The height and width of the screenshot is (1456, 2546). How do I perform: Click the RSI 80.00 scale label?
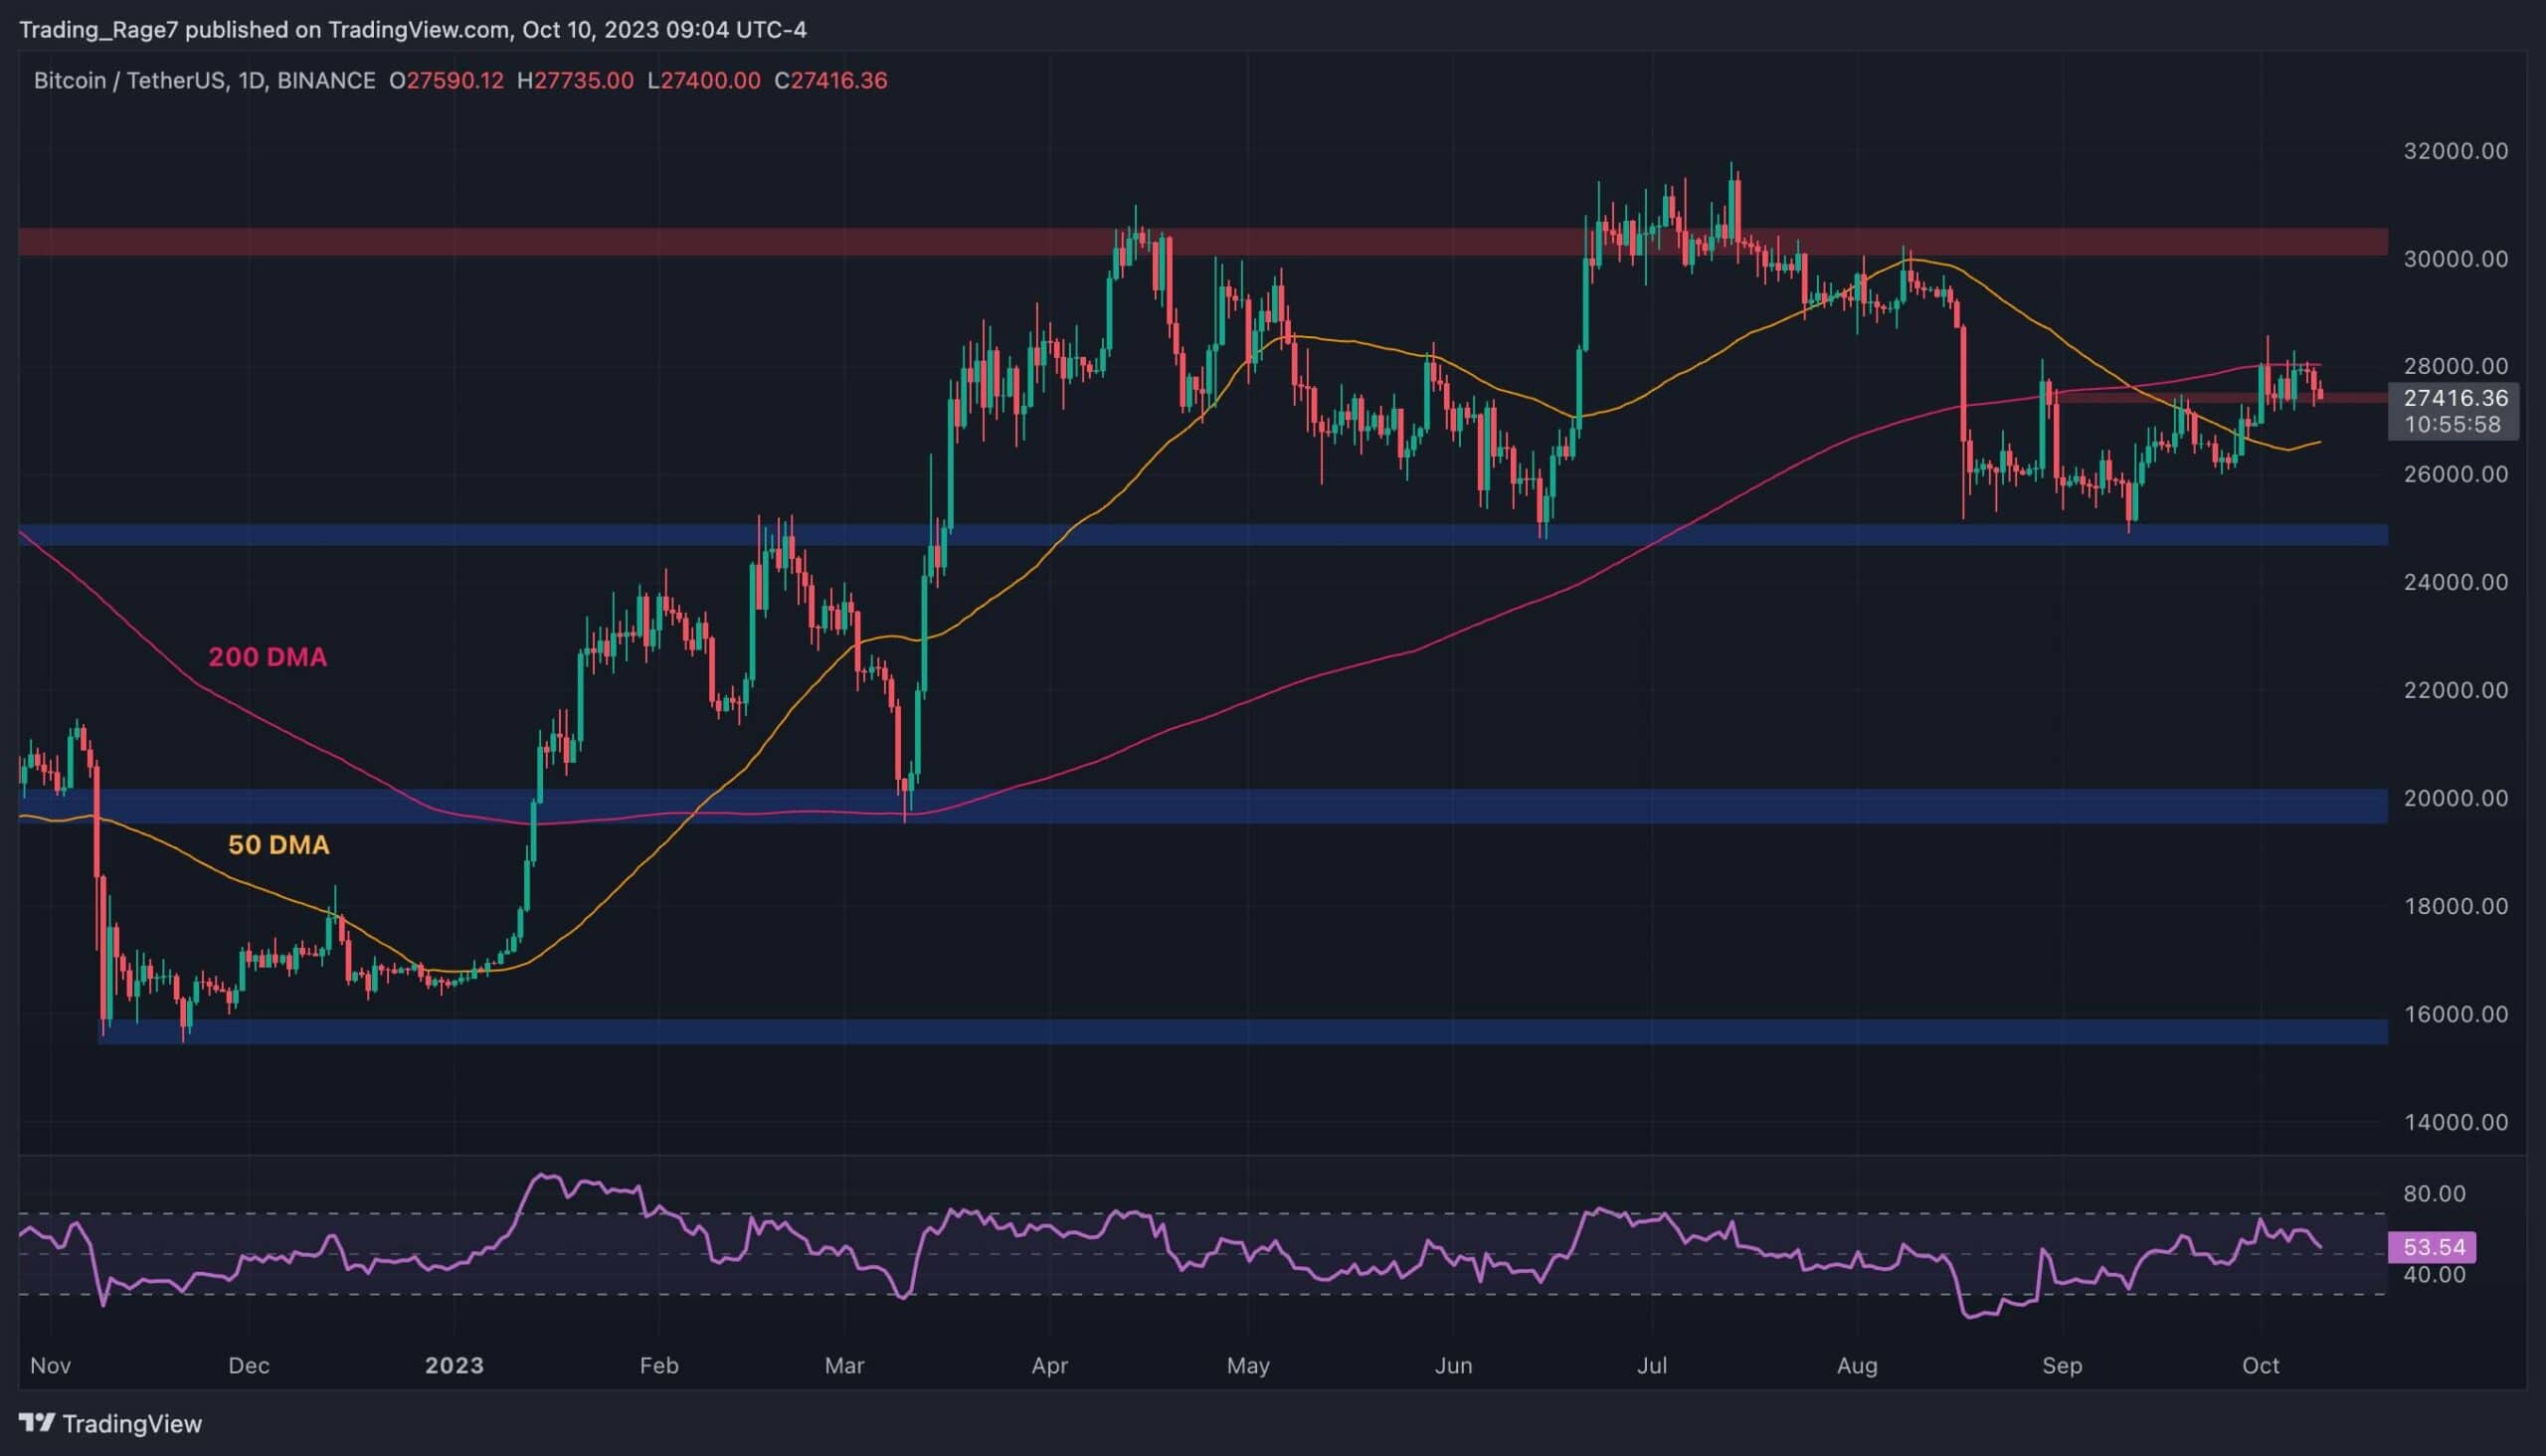click(2433, 1193)
